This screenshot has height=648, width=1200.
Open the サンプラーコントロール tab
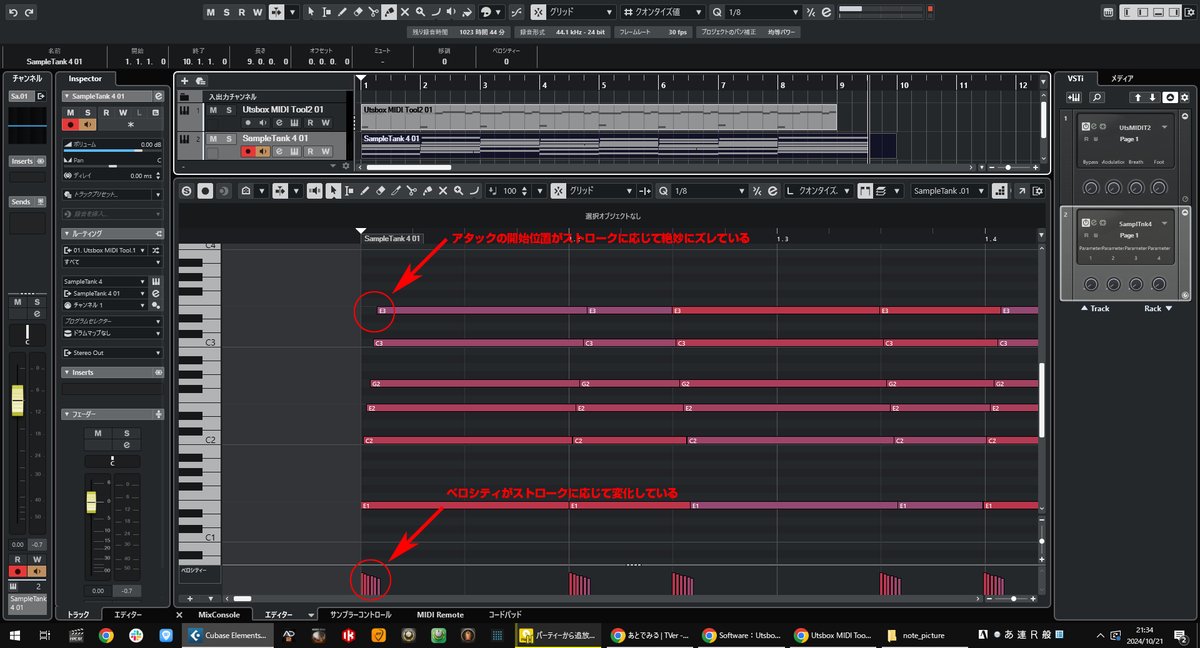361,615
